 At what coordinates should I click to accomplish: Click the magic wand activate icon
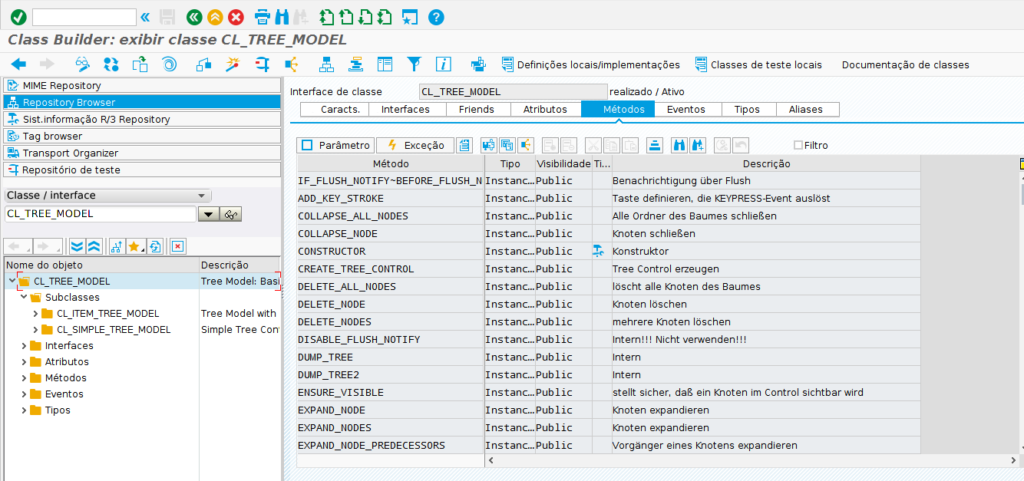tap(231, 65)
